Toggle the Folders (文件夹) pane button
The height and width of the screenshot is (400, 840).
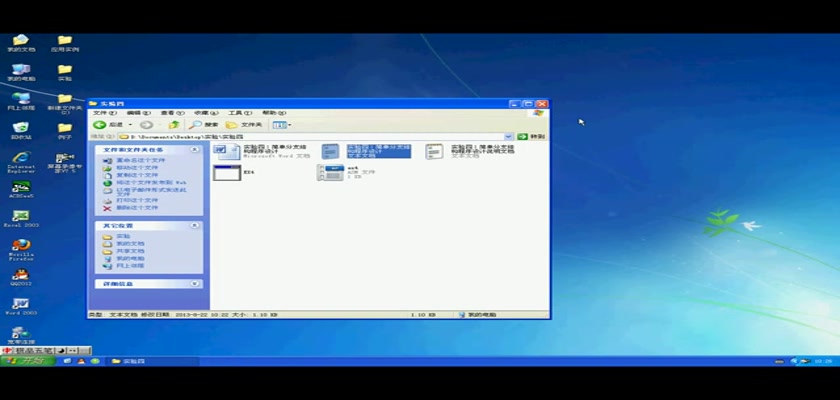[x=244, y=125]
